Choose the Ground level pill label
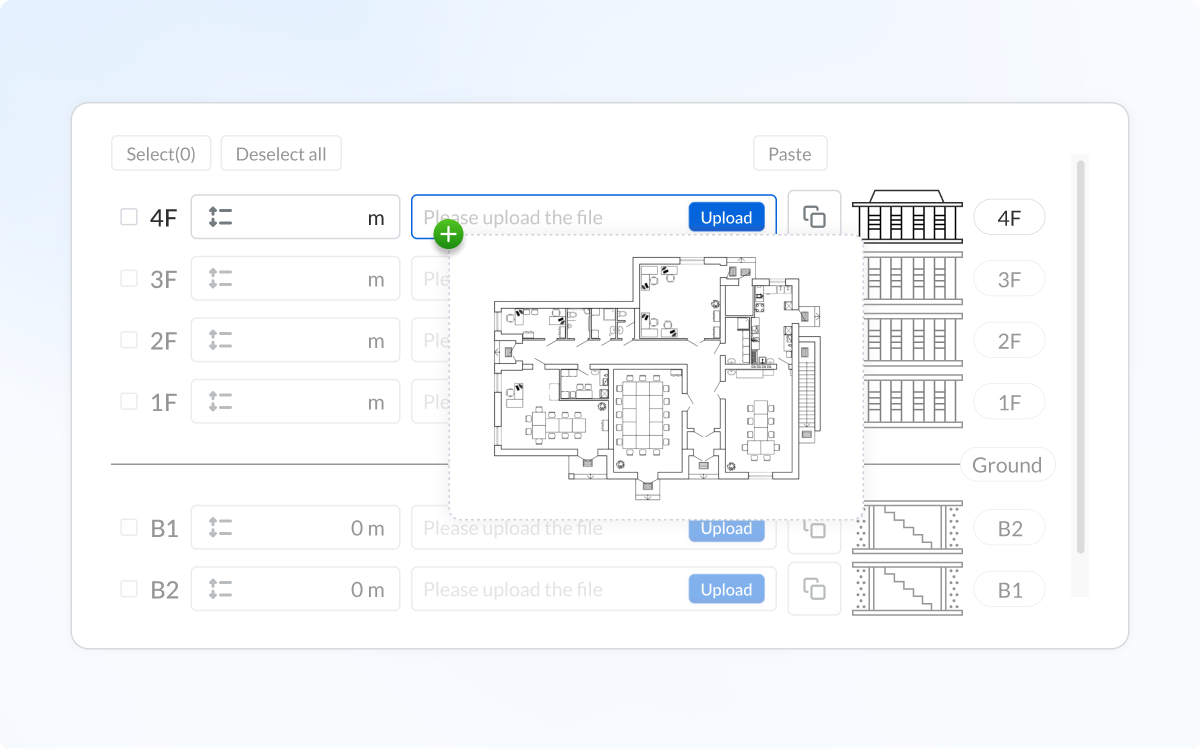Image resolution: width=1200 pixels, height=750 pixels. (1007, 465)
